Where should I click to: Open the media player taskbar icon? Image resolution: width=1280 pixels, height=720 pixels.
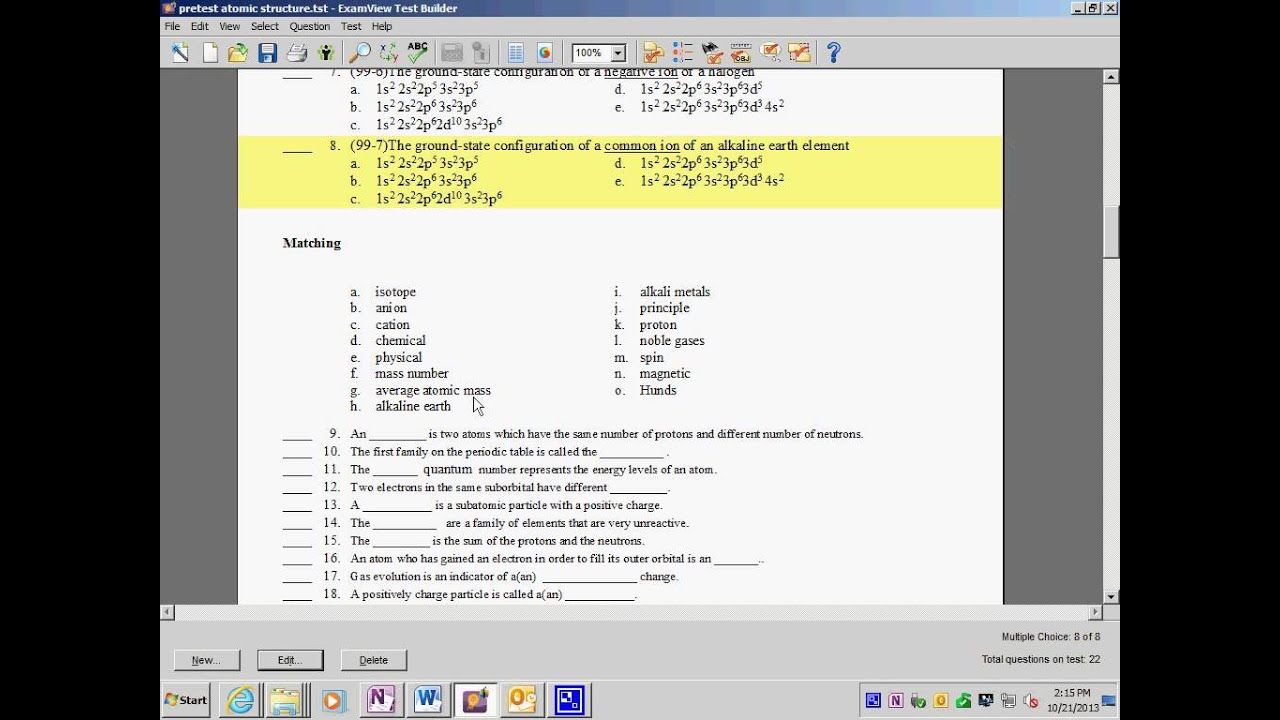[333, 700]
